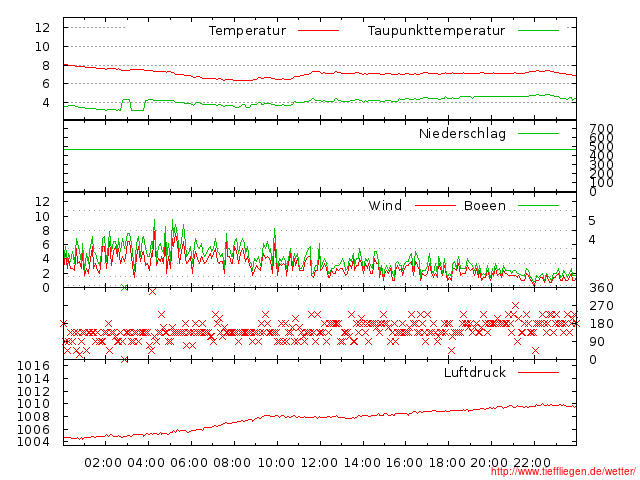Click the 1008 pressure axis value
This screenshot has width=640, height=480.
[x=33, y=417]
